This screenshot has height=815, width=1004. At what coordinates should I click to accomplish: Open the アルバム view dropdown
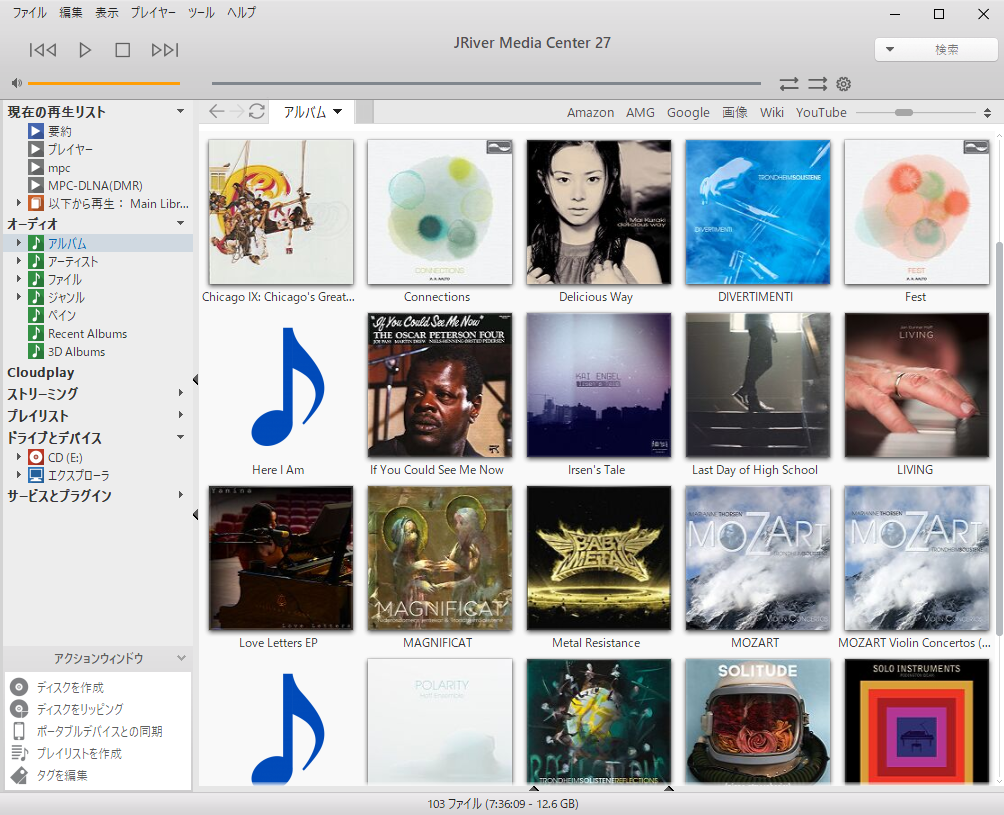click(313, 112)
